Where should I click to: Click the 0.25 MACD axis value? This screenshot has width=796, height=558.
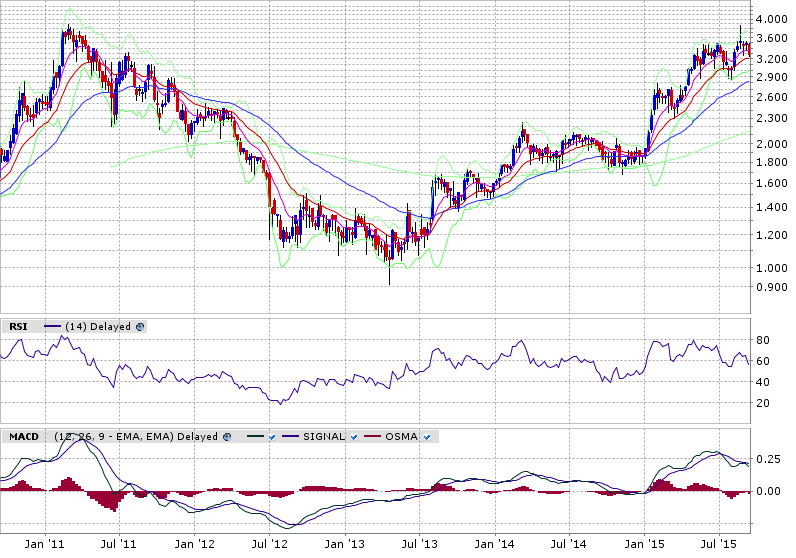pos(766,459)
